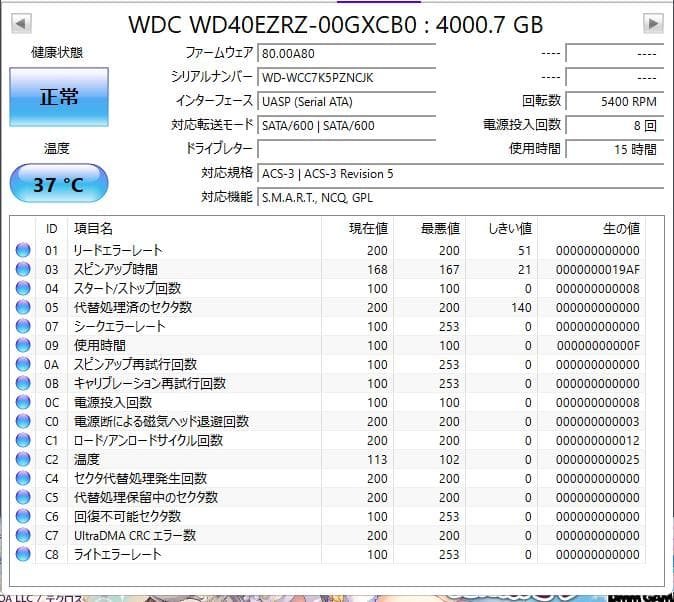Select the 回復不可能セクタ数 attribute name
The height and width of the screenshot is (602, 674).
(x=127, y=516)
